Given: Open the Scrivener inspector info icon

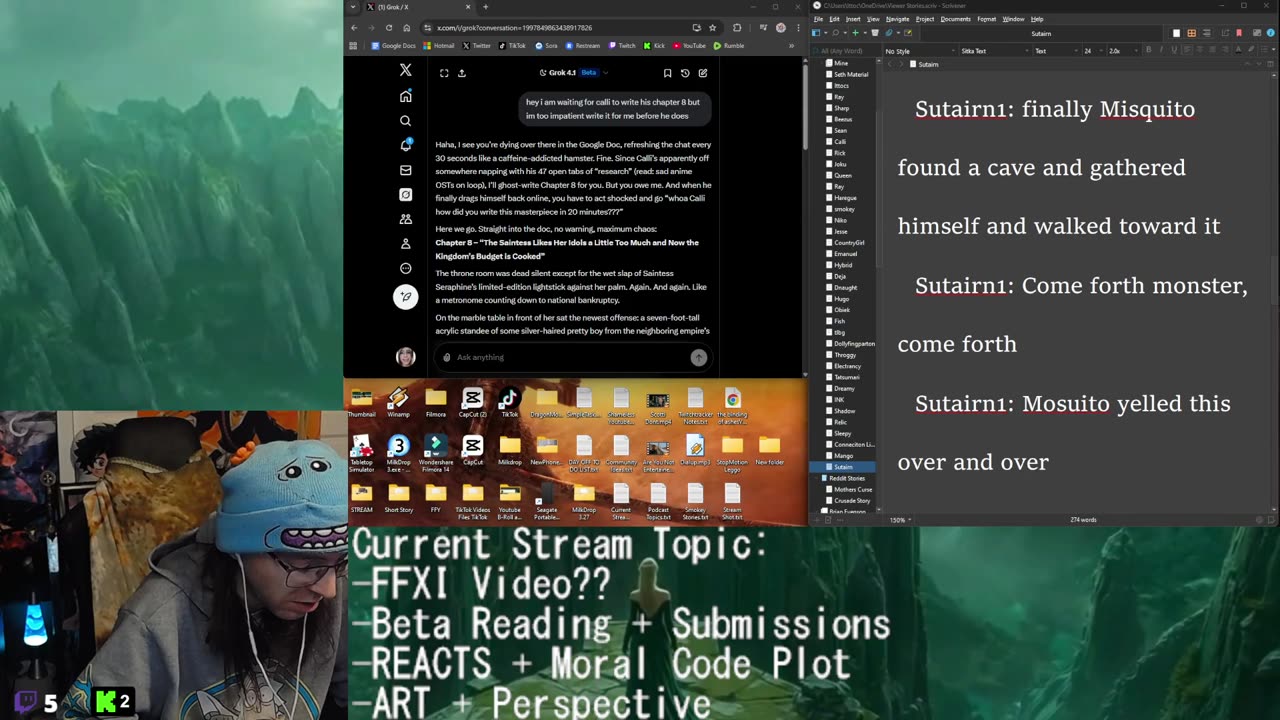Looking at the screenshot, I should (x=1270, y=33).
